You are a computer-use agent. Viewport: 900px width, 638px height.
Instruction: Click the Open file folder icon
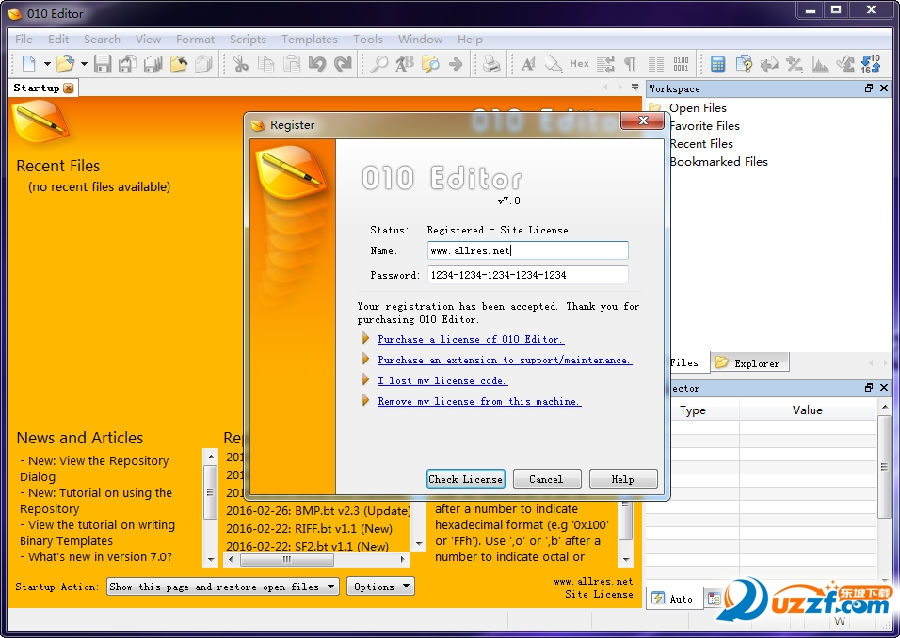(65, 64)
